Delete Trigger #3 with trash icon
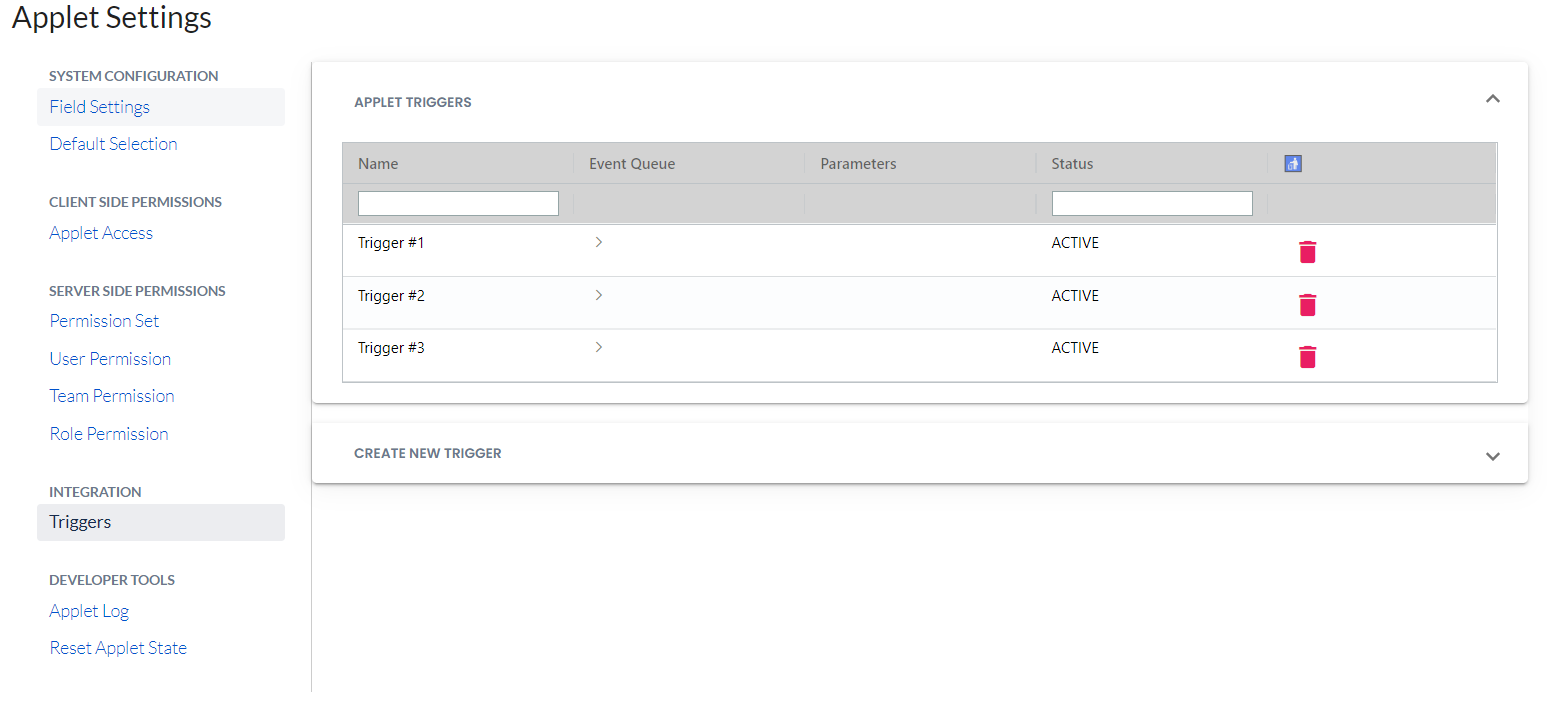The image size is (1547, 703). click(1307, 357)
